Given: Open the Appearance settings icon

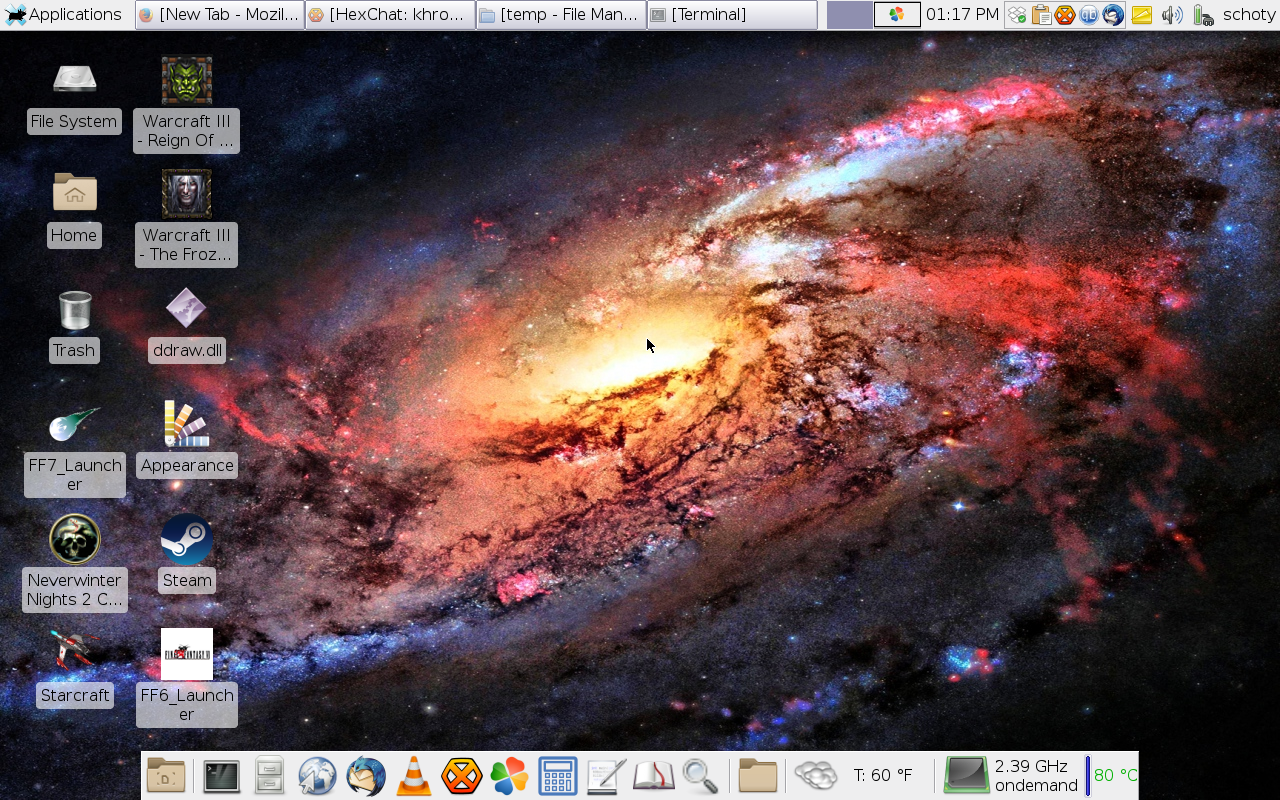Looking at the screenshot, I should pos(186,424).
